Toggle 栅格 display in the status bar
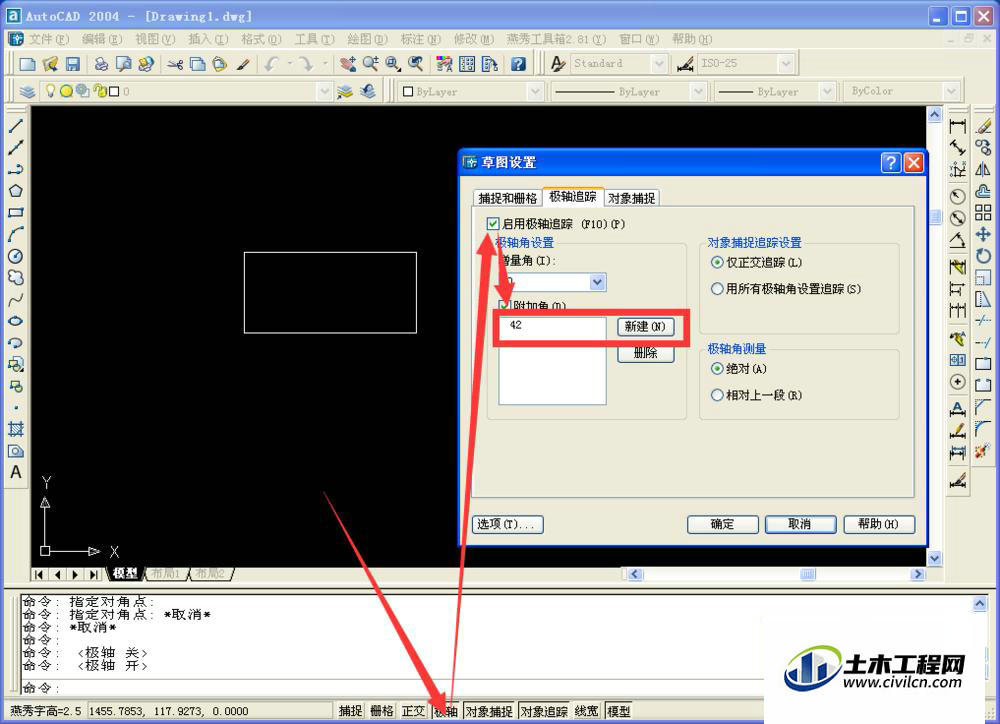The image size is (1000, 724). point(382,711)
